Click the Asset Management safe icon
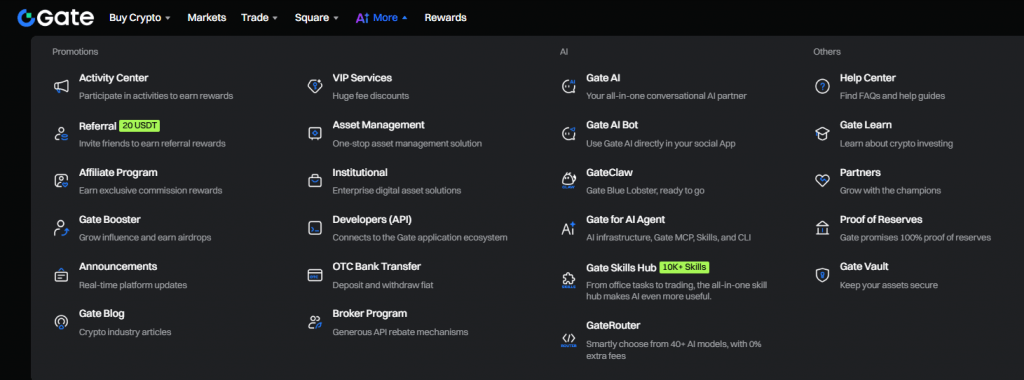Image resolution: width=1024 pixels, height=380 pixels. [315, 134]
